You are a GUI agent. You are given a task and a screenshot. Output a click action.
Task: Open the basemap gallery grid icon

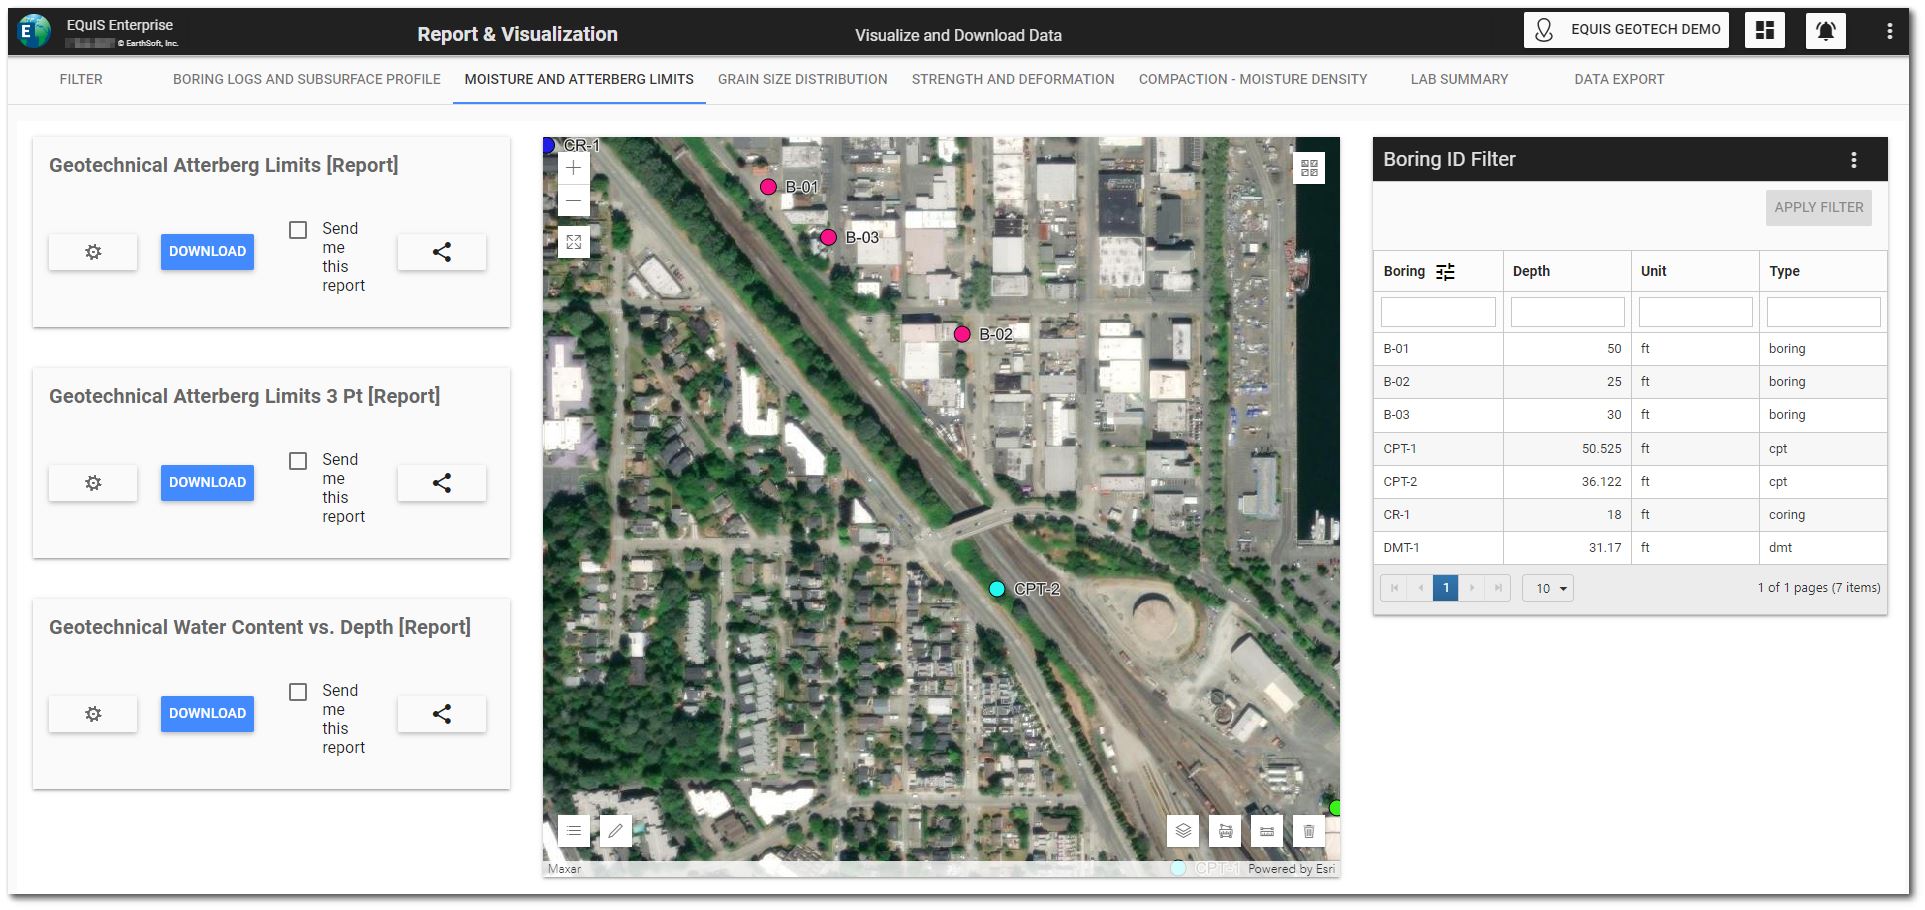point(1309,168)
